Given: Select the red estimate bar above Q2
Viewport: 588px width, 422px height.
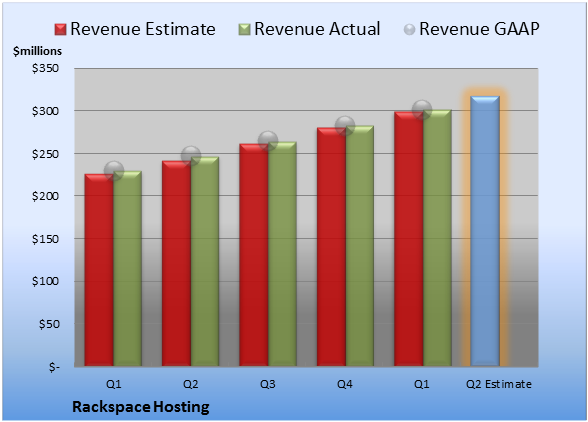Looking at the screenshot, I should point(176,263).
